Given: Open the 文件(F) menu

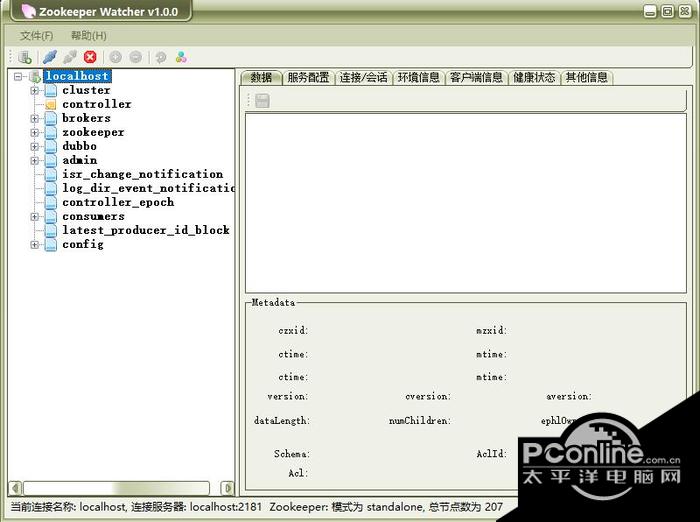Looking at the screenshot, I should click(37, 36).
